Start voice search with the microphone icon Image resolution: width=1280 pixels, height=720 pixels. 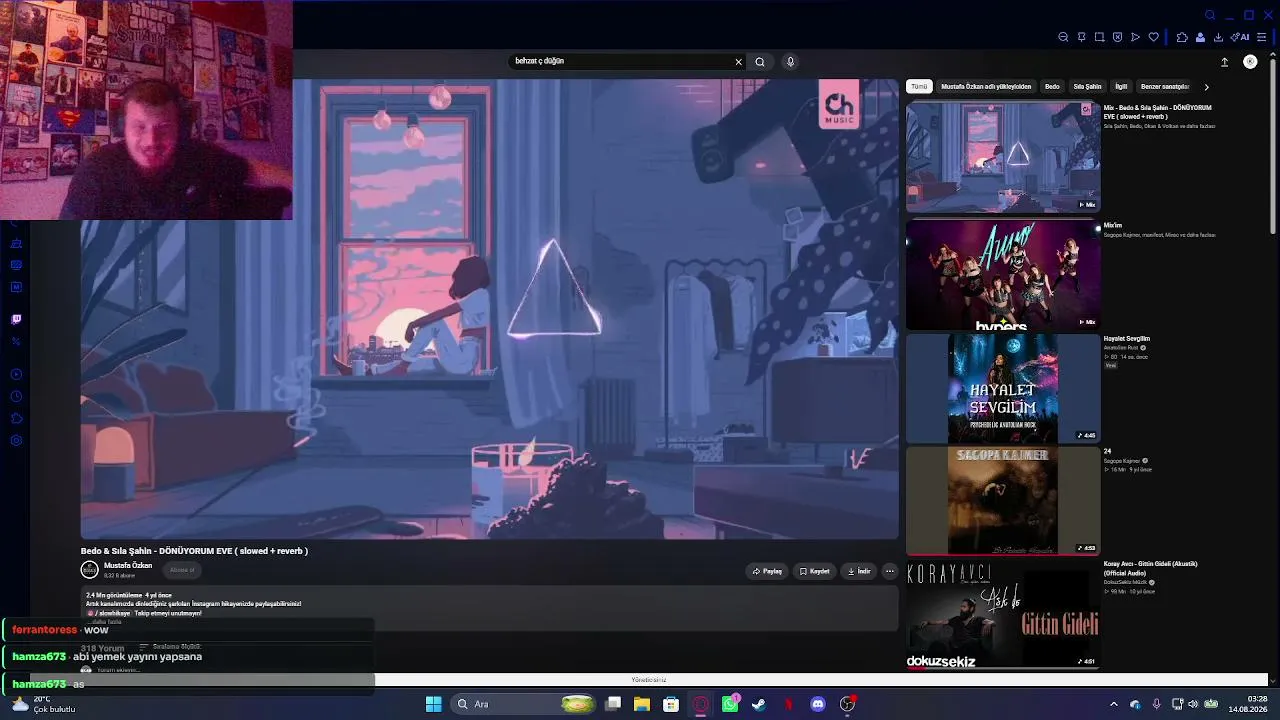(790, 62)
